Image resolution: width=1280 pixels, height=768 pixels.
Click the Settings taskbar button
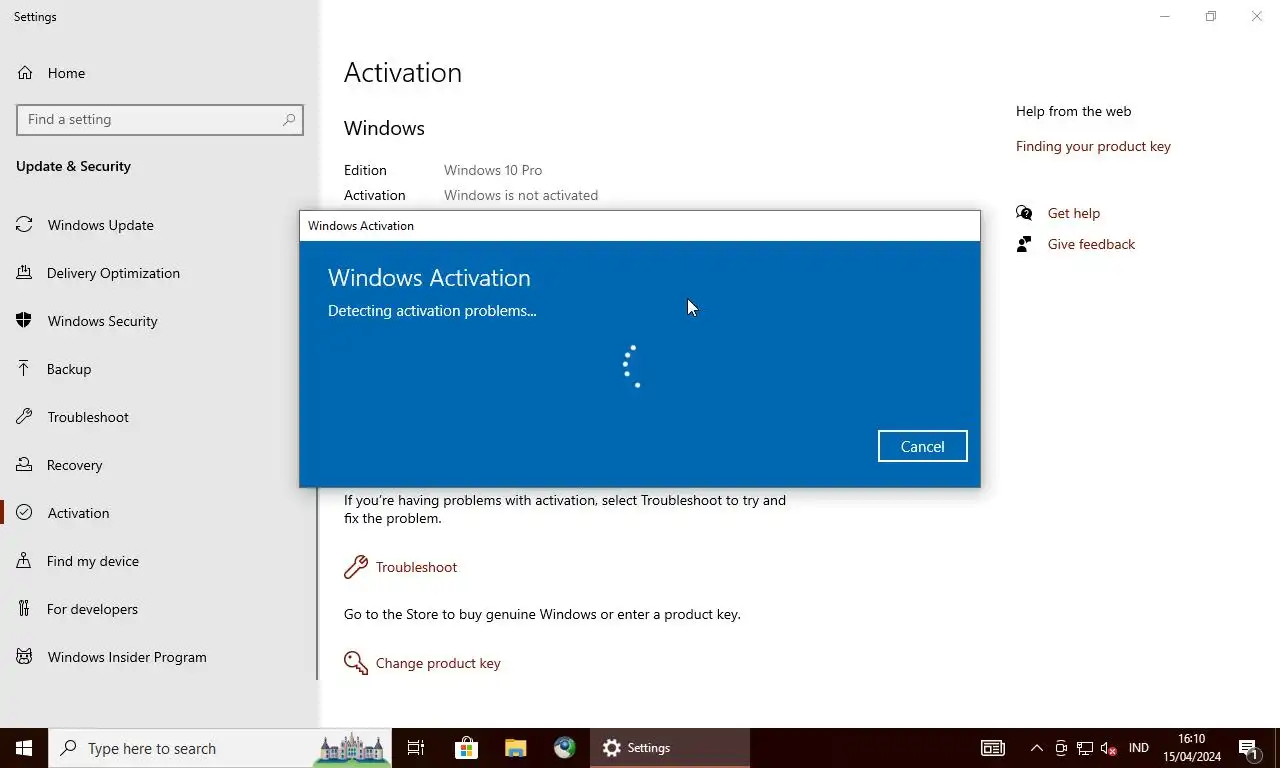coord(670,748)
